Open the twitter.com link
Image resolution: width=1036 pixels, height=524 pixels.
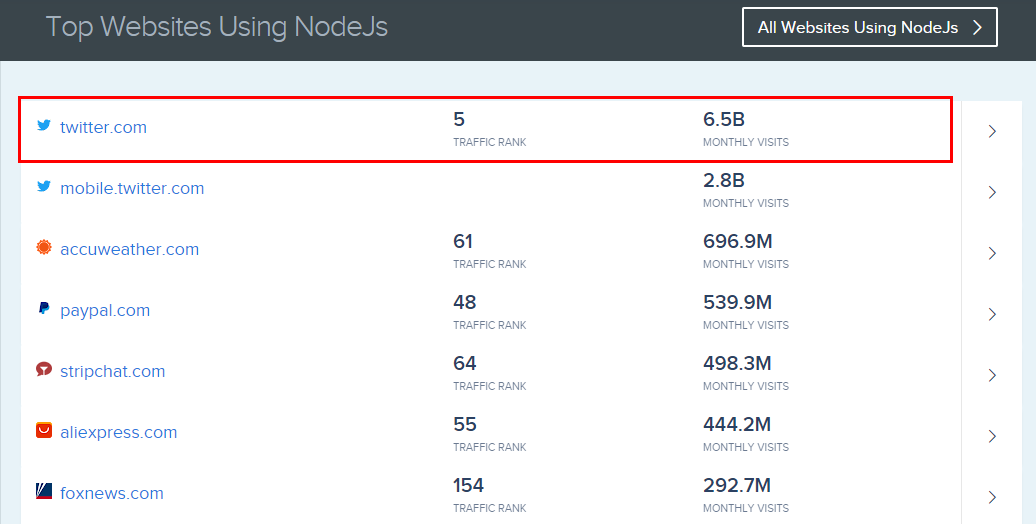(x=103, y=128)
